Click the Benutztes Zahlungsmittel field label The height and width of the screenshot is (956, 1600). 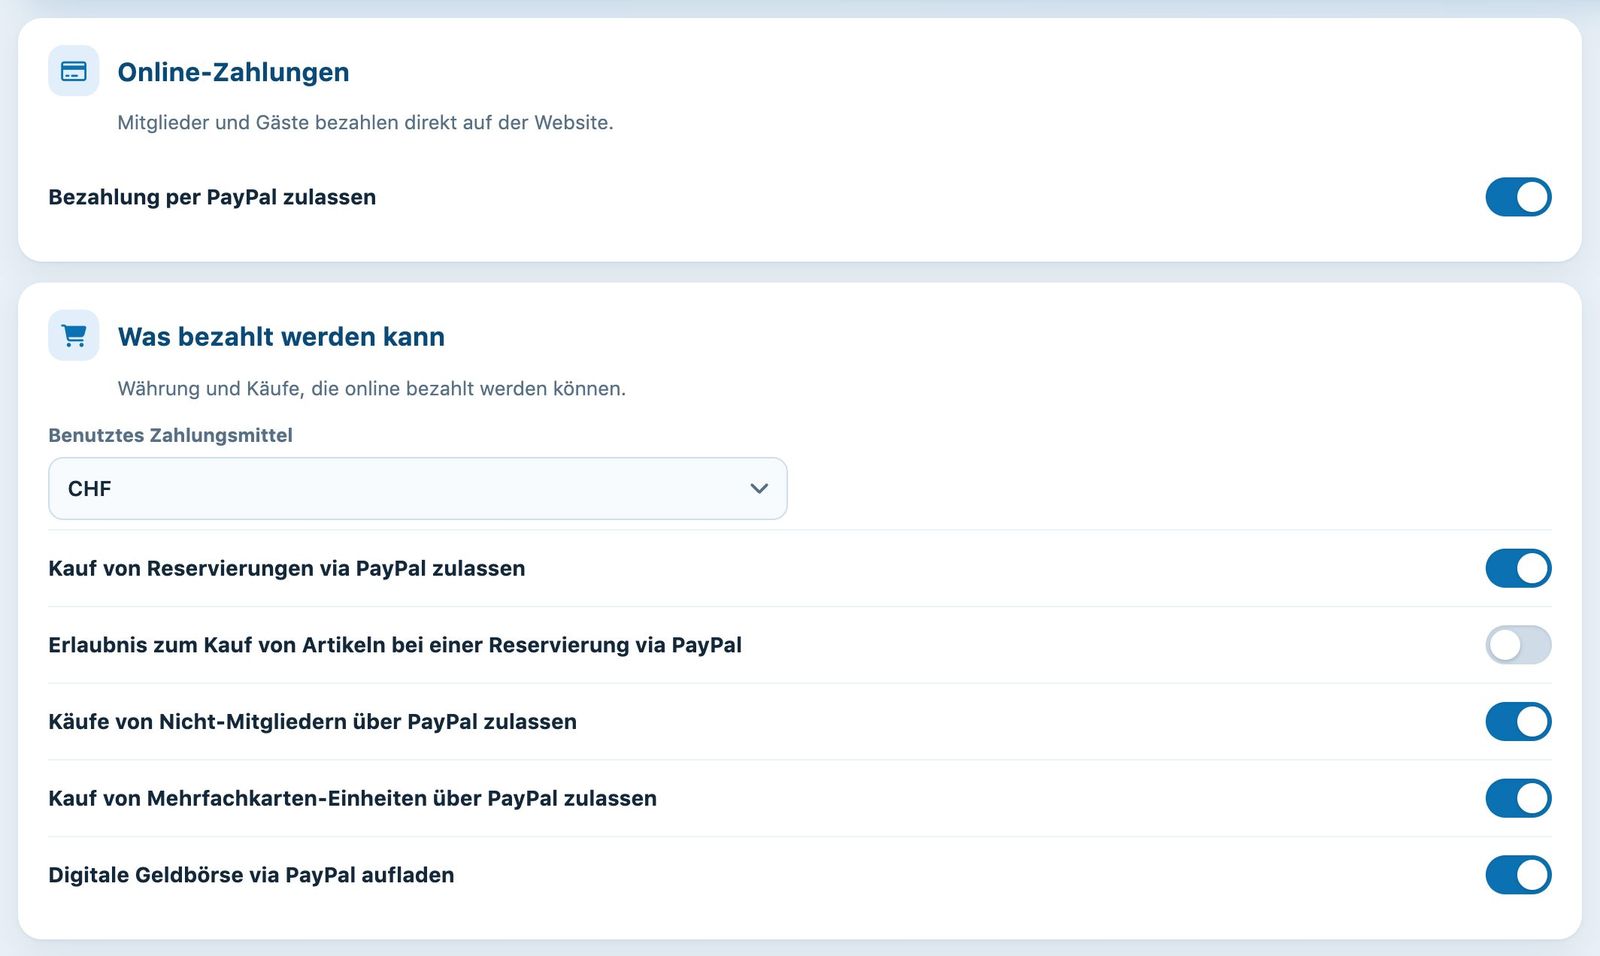point(170,435)
